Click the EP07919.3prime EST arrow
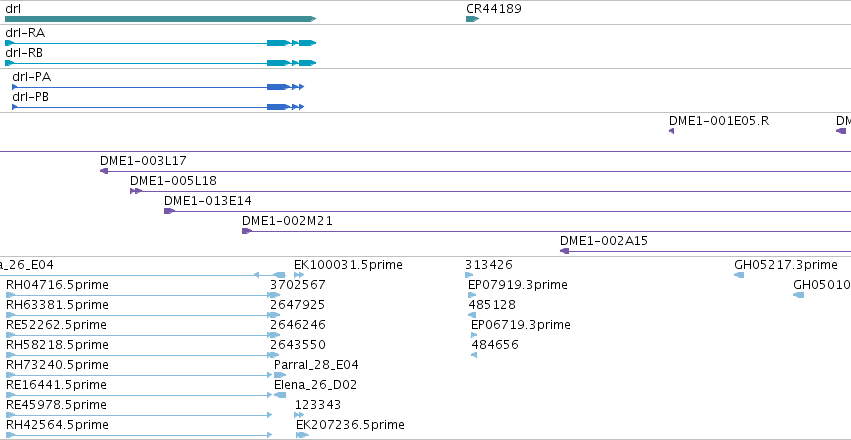 coord(472,295)
